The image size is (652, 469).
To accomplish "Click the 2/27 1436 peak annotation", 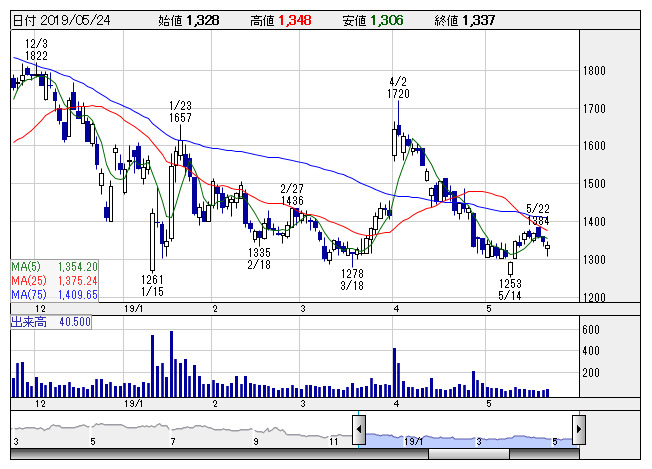I will click(x=292, y=195).
